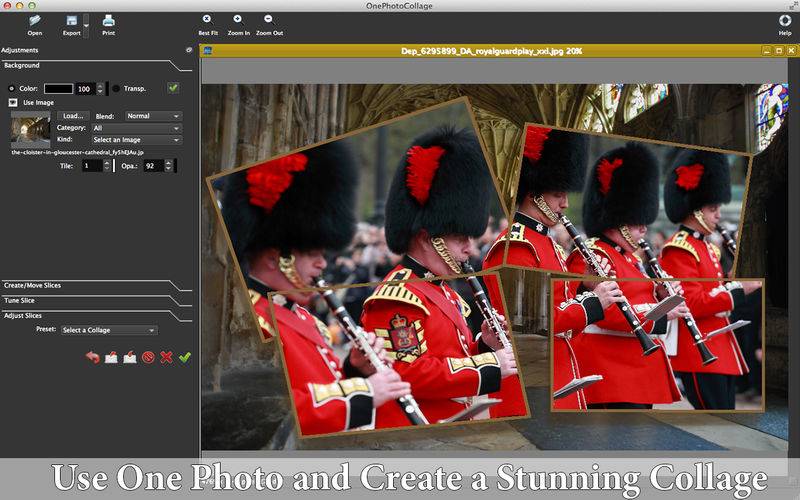The height and width of the screenshot is (500, 800).
Task: Detach the Adjustments panel using its float icon
Action: point(189,50)
